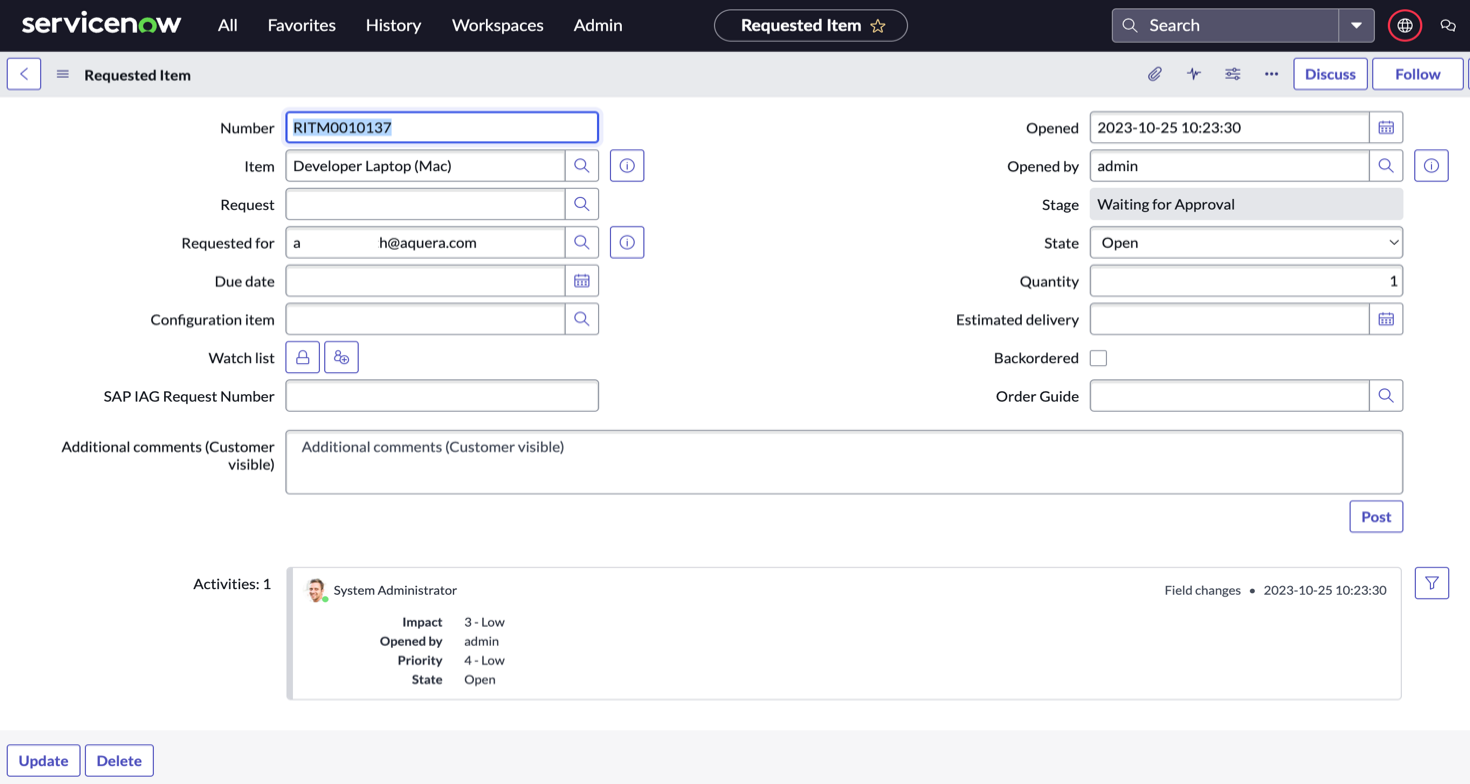1470x784 pixels.
Task: Click the Due date input field
Action: click(x=426, y=281)
